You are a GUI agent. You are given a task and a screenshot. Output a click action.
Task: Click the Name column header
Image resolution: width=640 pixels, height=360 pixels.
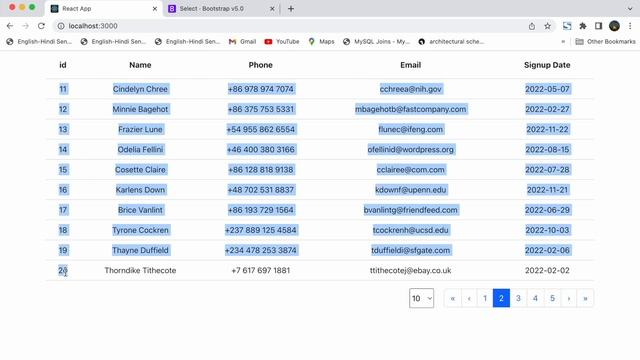(140, 65)
